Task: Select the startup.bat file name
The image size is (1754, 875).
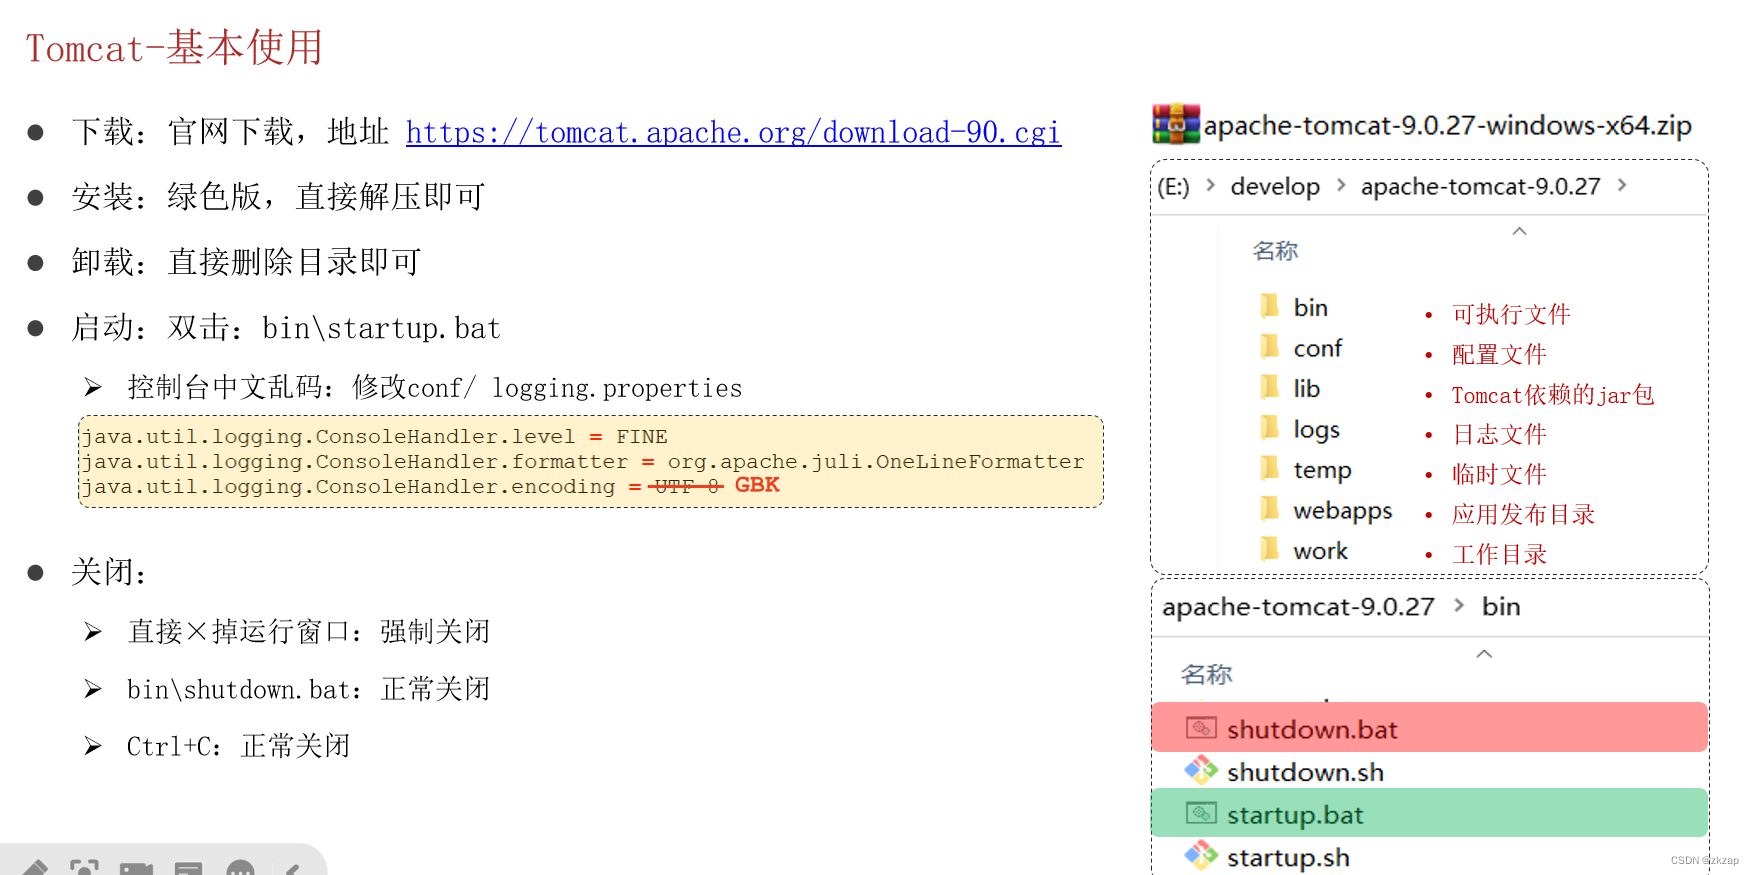Action: tap(1295, 816)
